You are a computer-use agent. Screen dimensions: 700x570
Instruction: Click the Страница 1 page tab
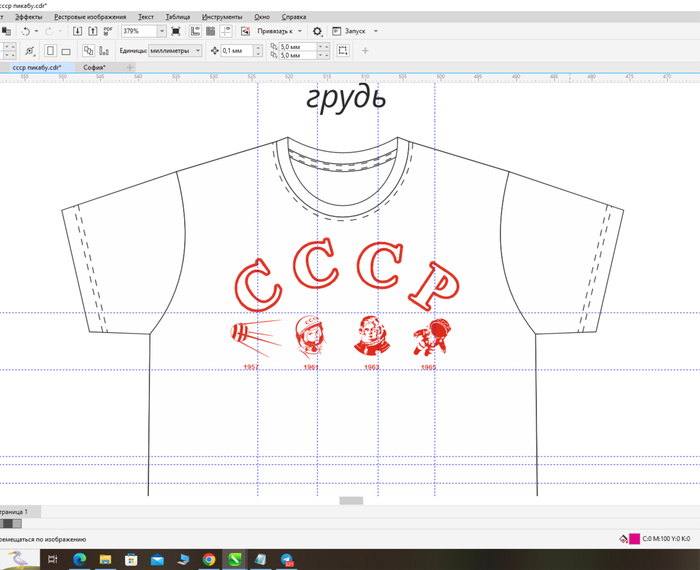click(x=18, y=512)
